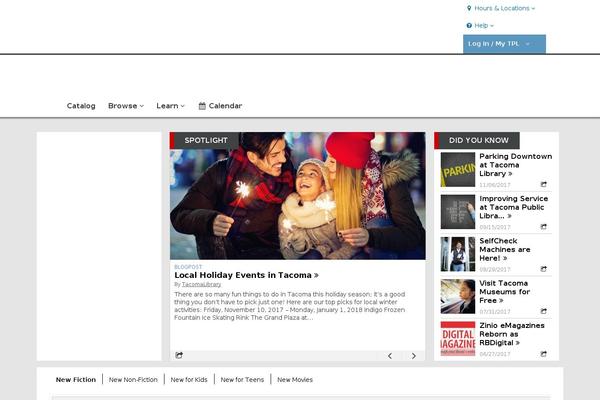This screenshot has height=400, width=600.
Task: Open Improving Service at Tacoma Public Library
Action: coord(514,207)
